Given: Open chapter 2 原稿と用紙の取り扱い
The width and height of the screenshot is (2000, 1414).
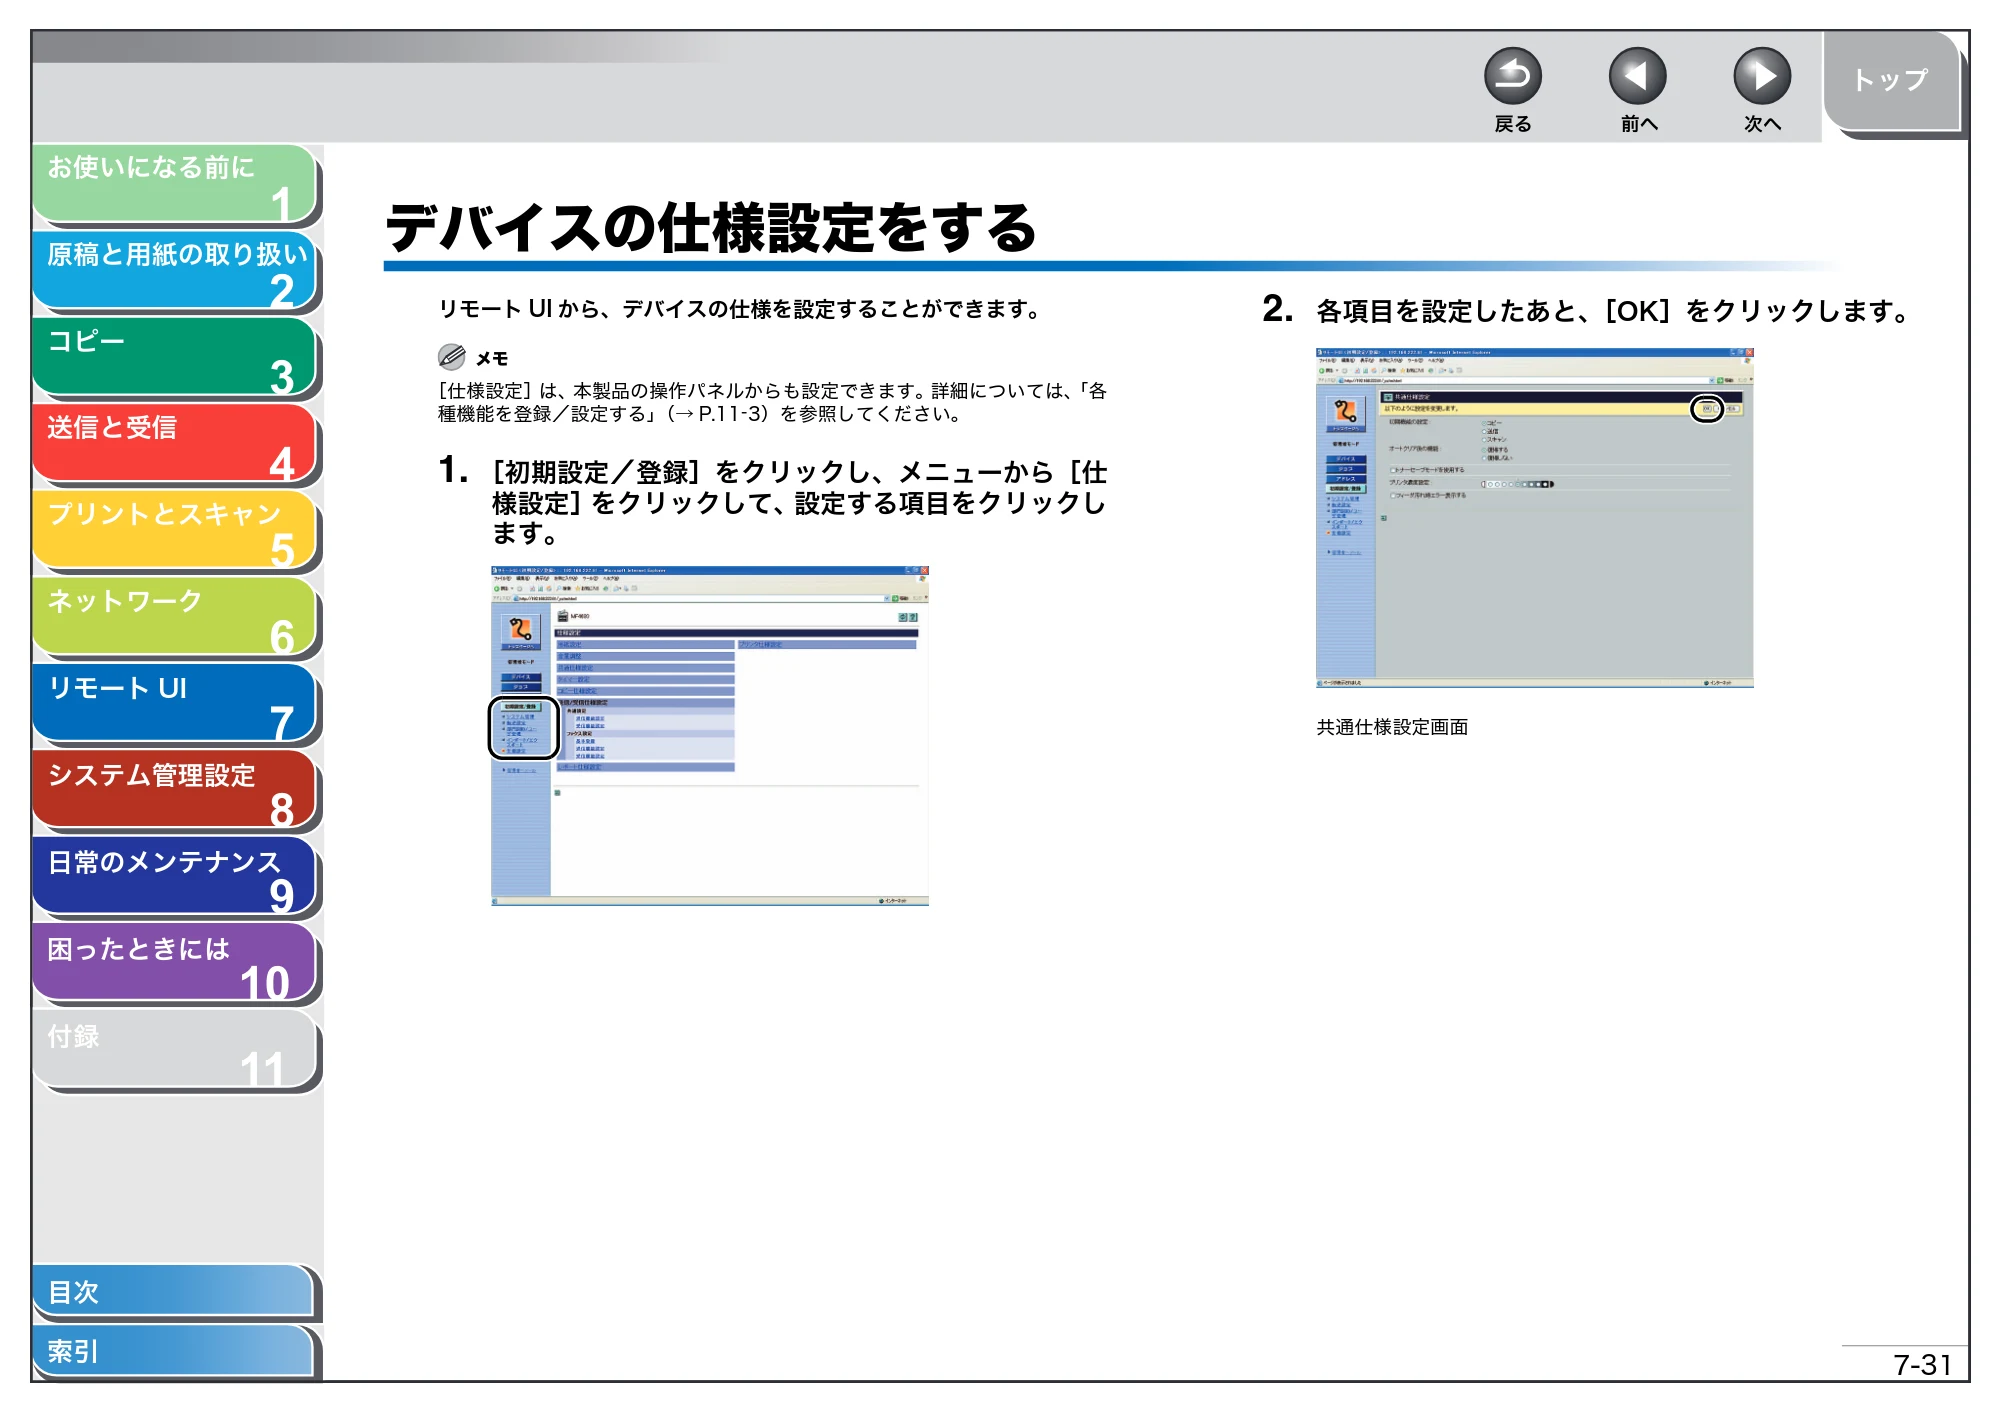Looking at the screenshot, I should click(x=175, y=271).
